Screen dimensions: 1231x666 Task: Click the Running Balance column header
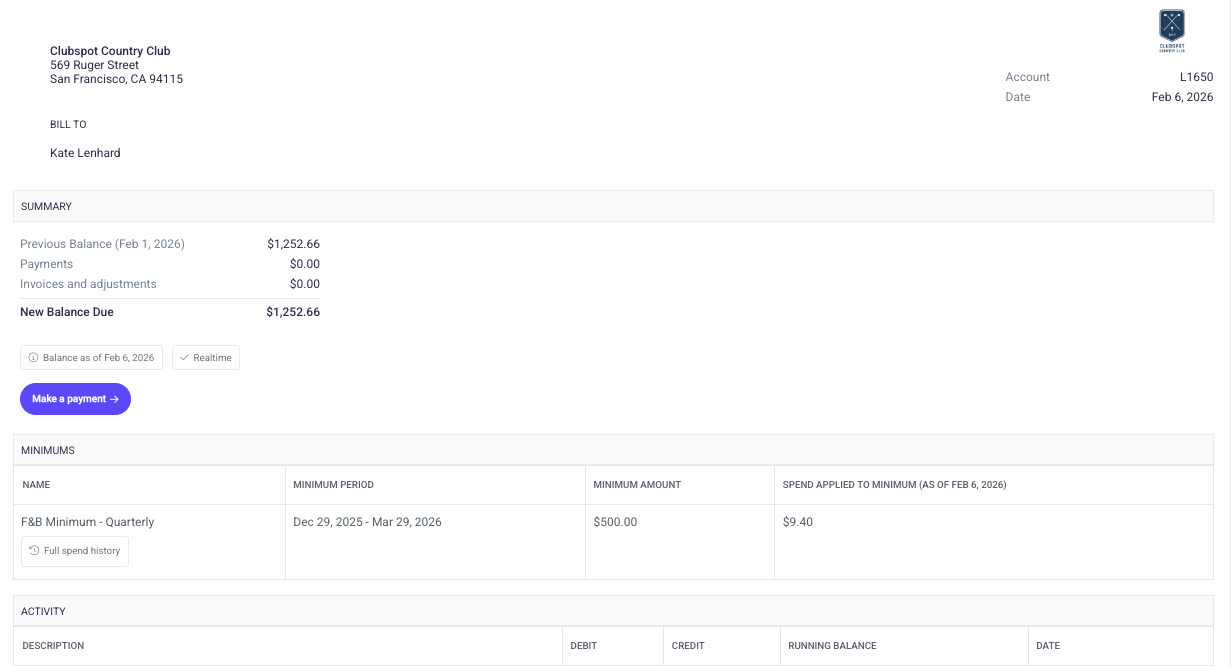click(x=832, y=646)
